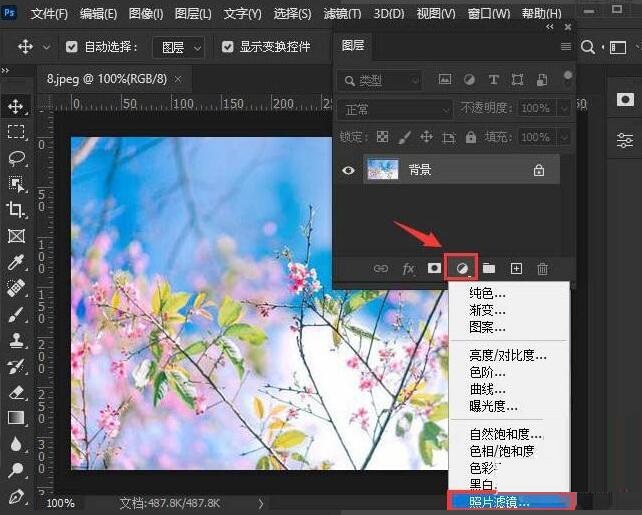Select the History Brush tool
Image resolution: width=642 pixels, height=515 pixels.
pyautogui.click(x=16, y=366)
